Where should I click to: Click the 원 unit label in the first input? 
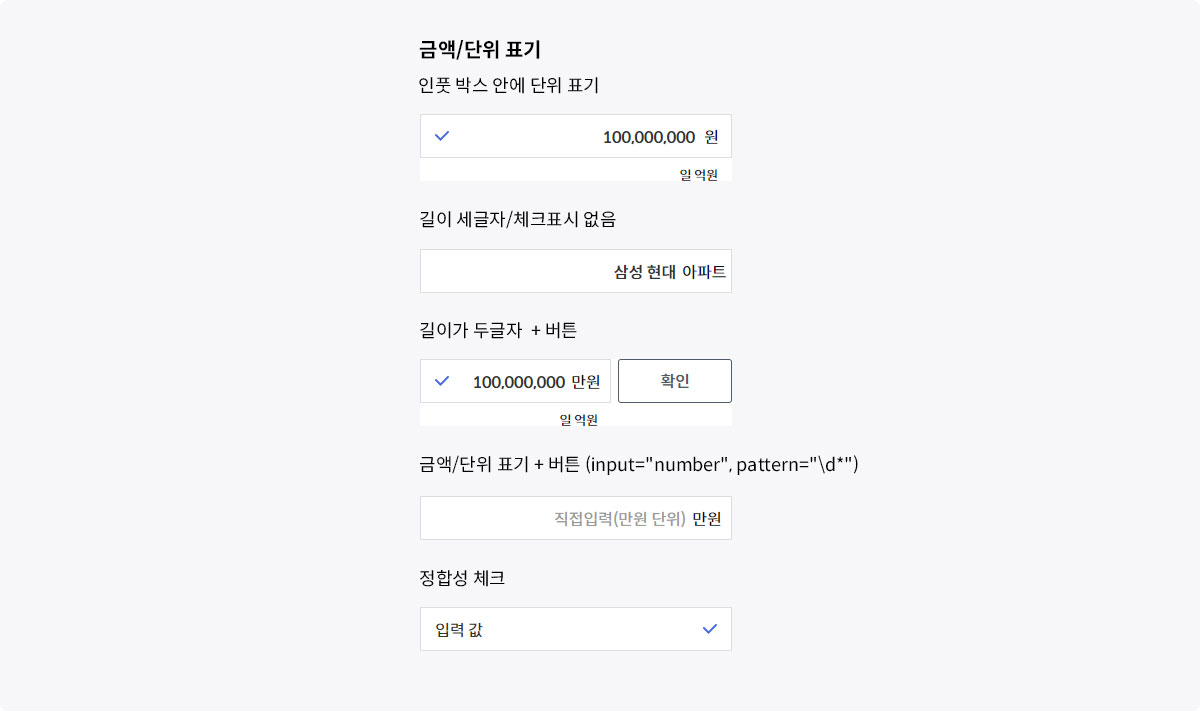(x=711, y=137)
